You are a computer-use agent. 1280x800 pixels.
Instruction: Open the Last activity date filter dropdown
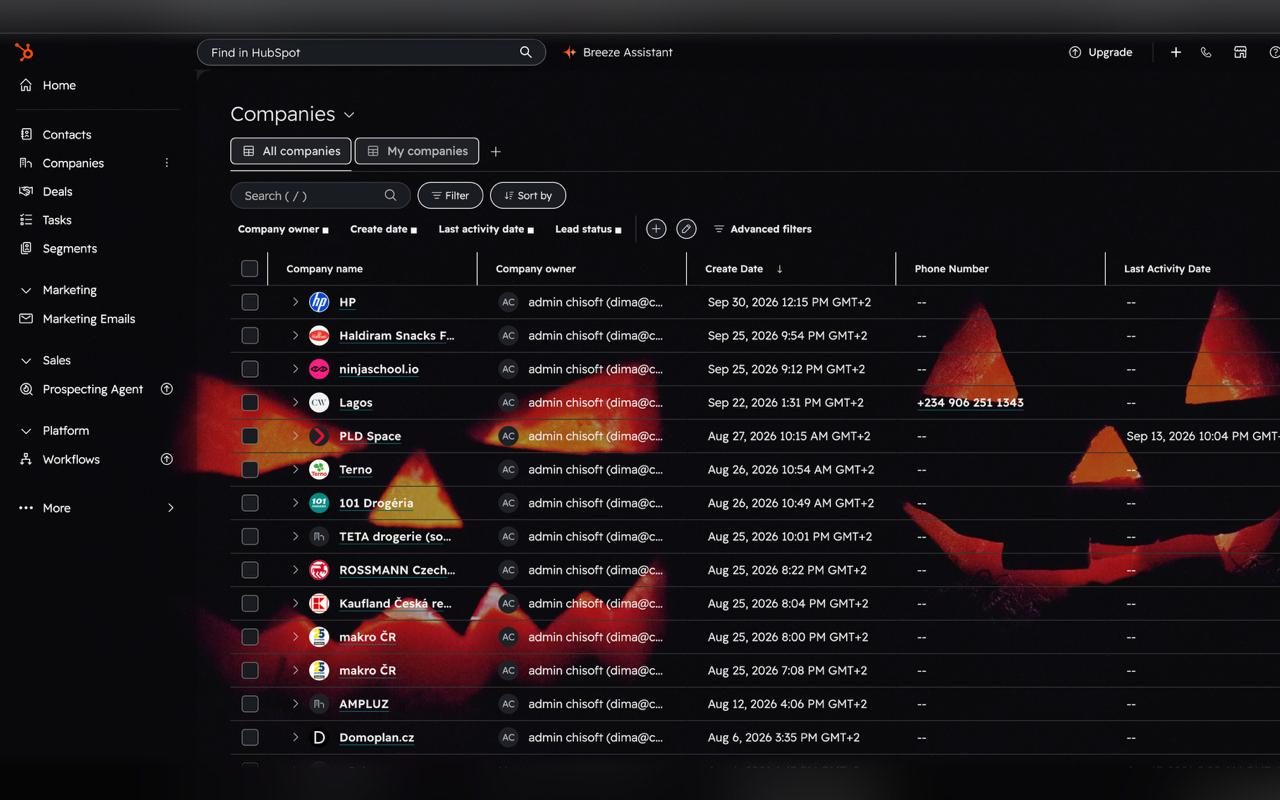click(x=486, y=229)
